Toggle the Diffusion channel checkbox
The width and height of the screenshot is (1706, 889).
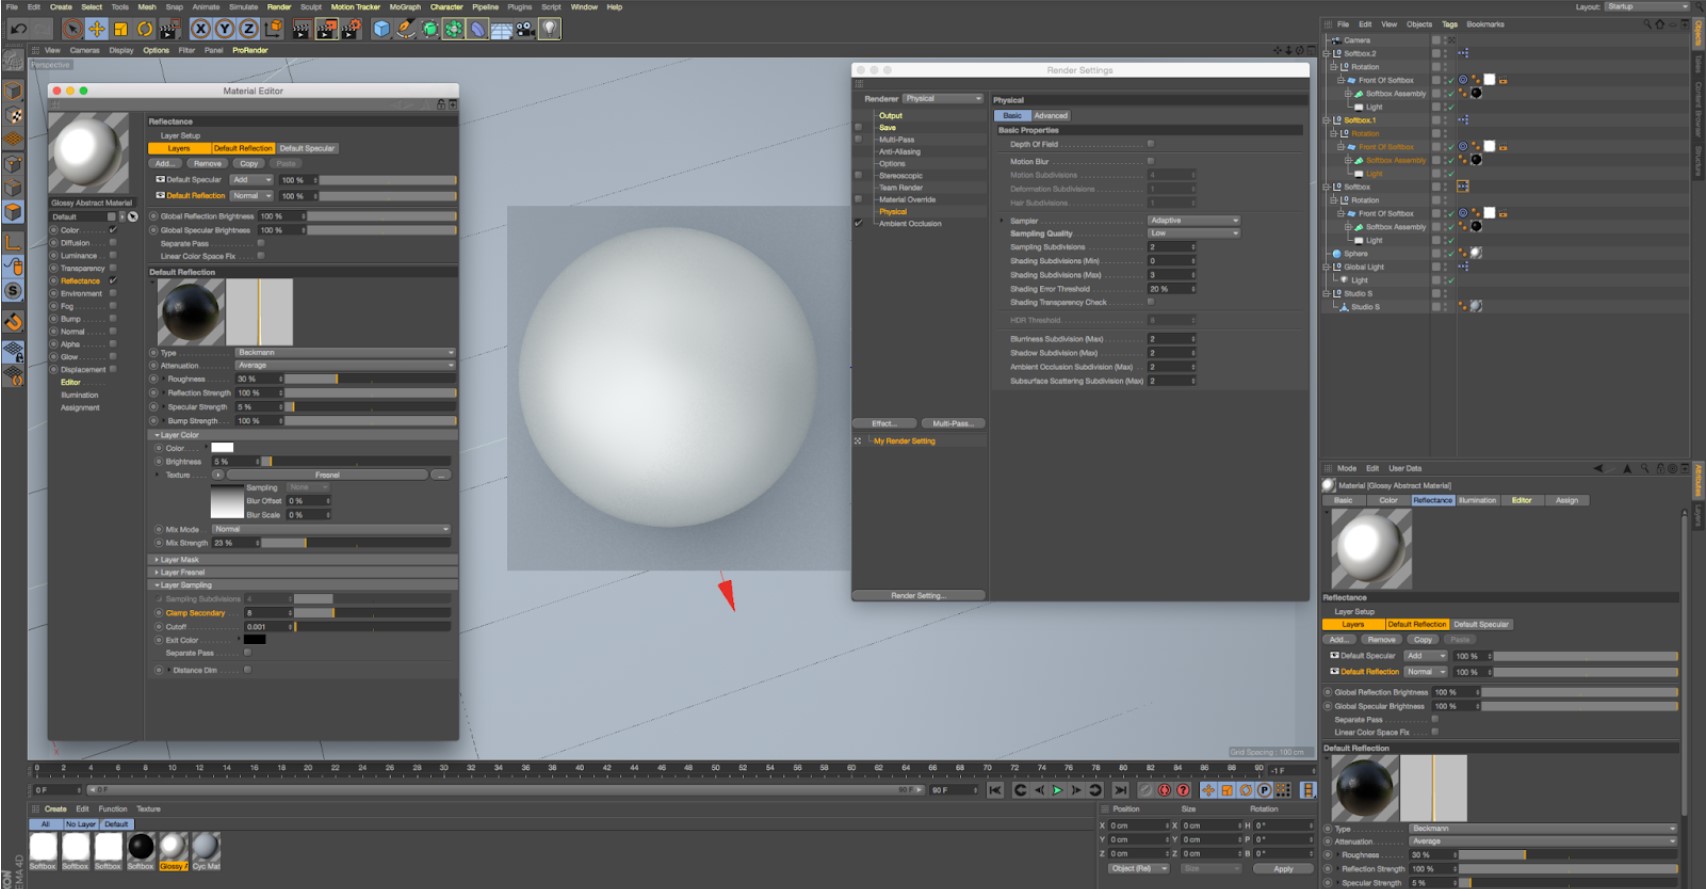[x=113, y=242]
